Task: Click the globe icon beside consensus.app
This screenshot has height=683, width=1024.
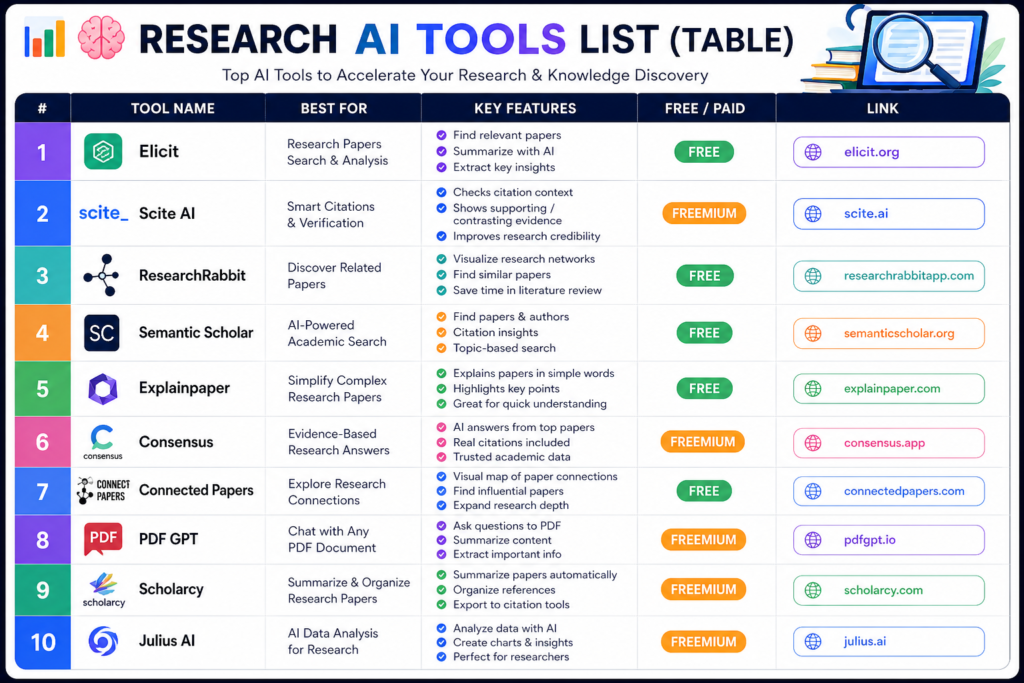Action: tap(813, 443)
